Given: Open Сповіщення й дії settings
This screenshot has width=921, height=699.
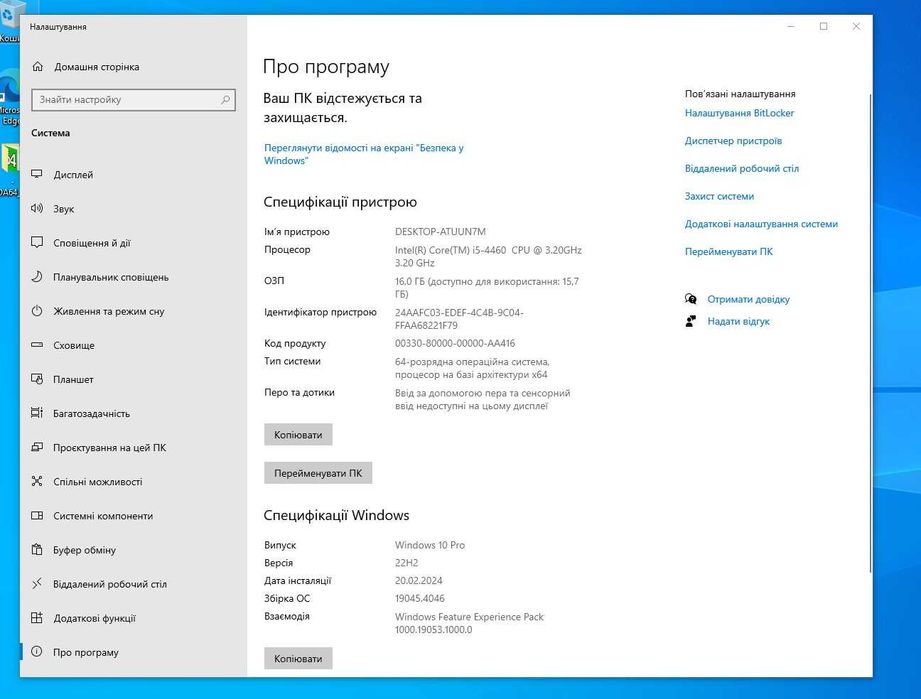Looking at the screenshot, I should tap(92, 243).
